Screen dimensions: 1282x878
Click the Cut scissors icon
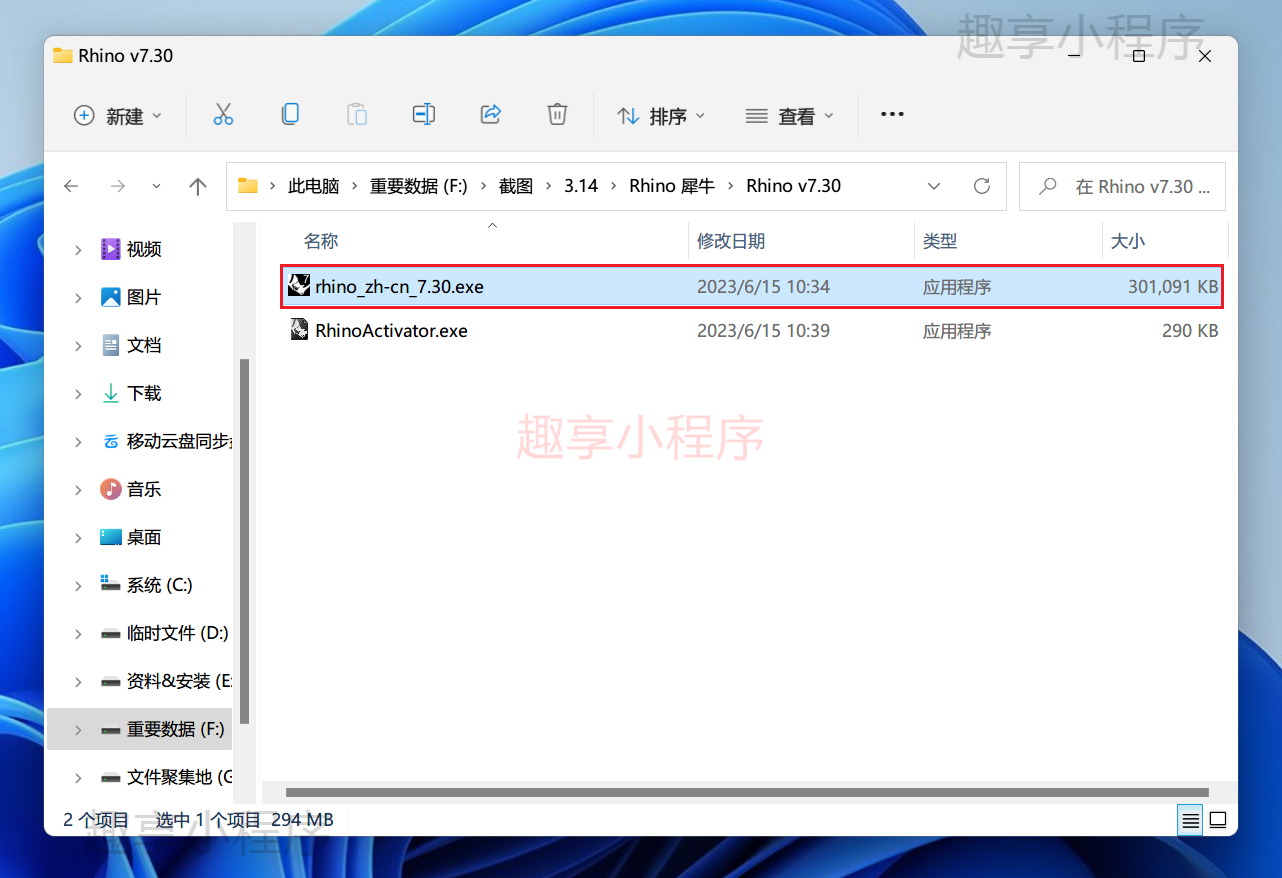[x=223, y=115]
